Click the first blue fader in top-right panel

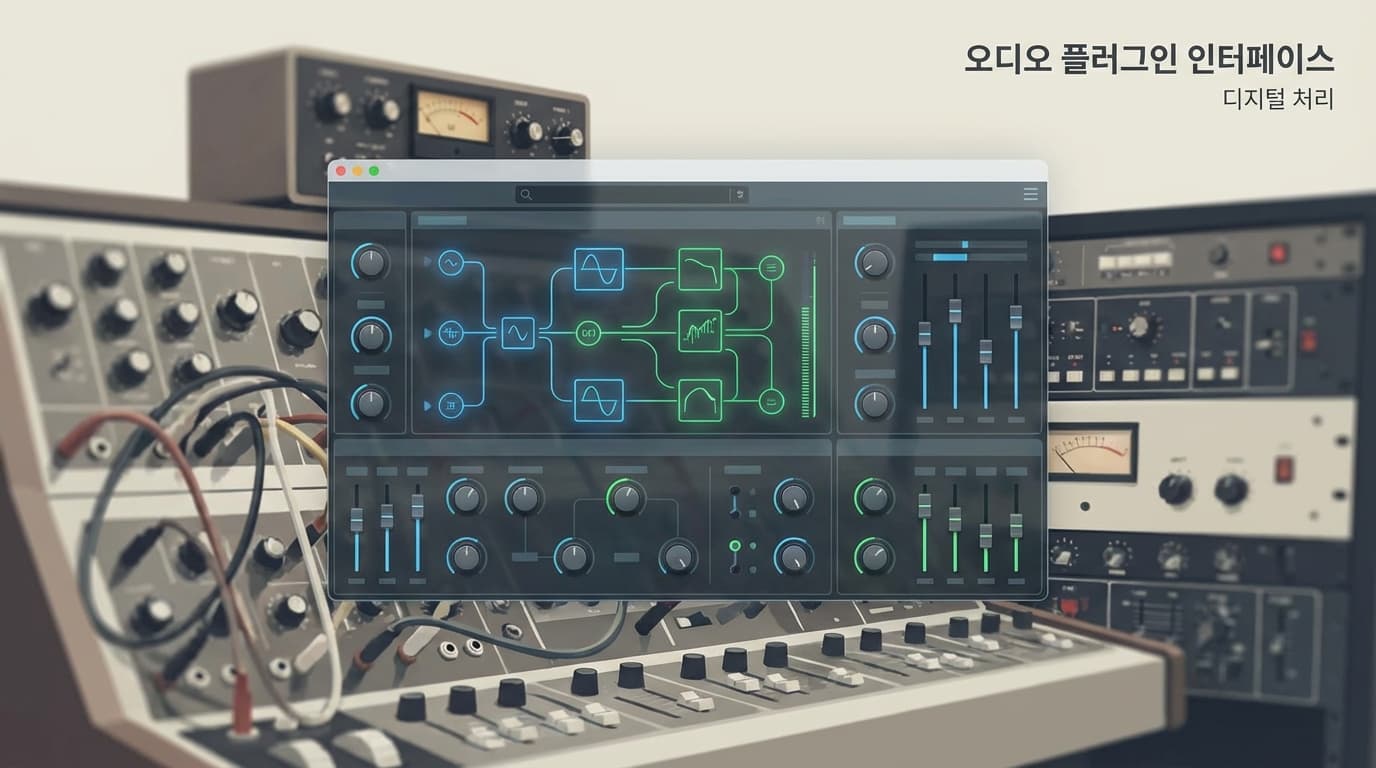tap(925, 334)
